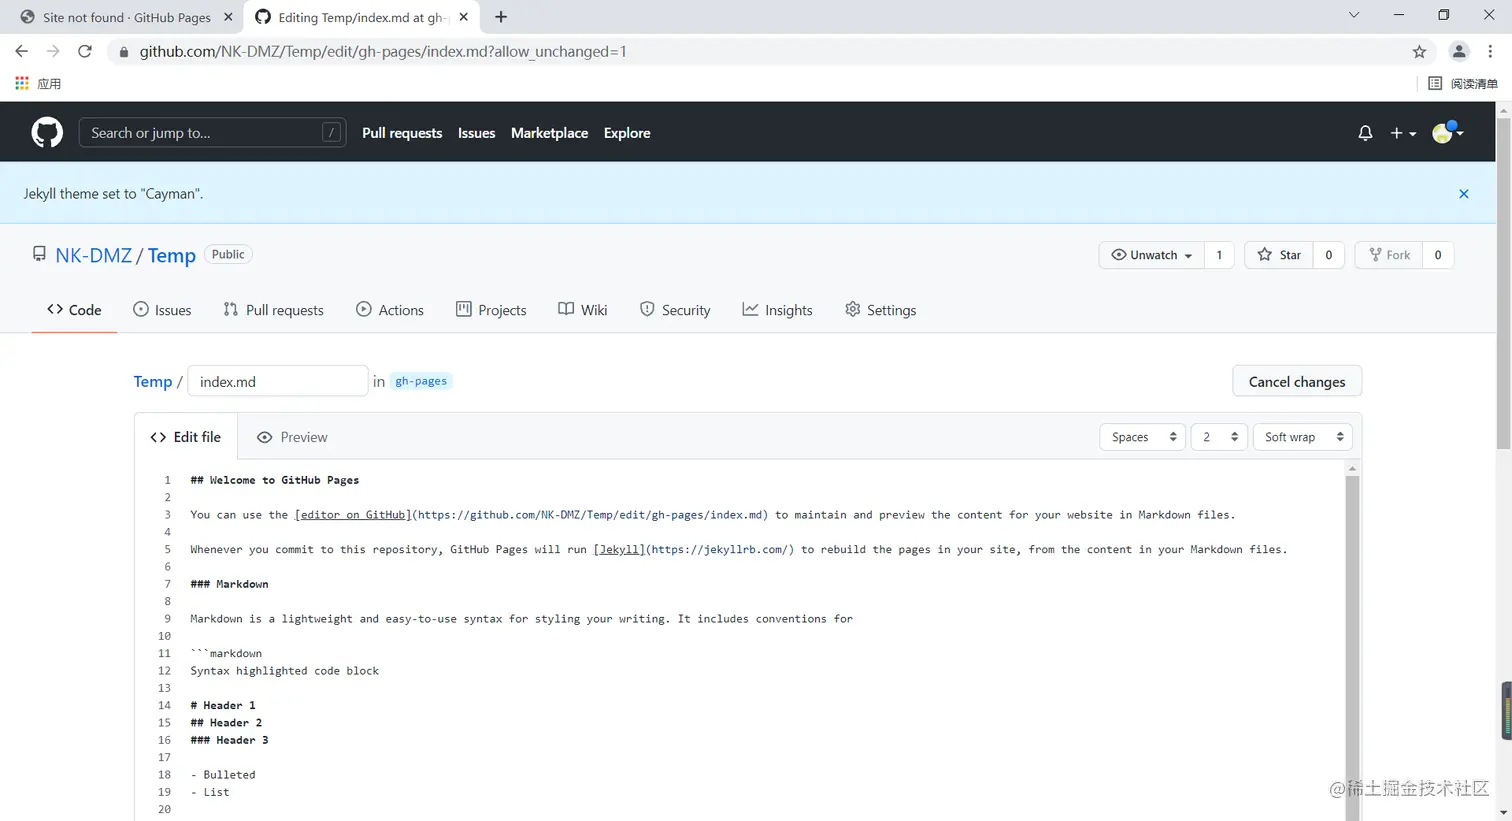
Task: Close the Site not found browser tab
Action: (x=228, y=17)
